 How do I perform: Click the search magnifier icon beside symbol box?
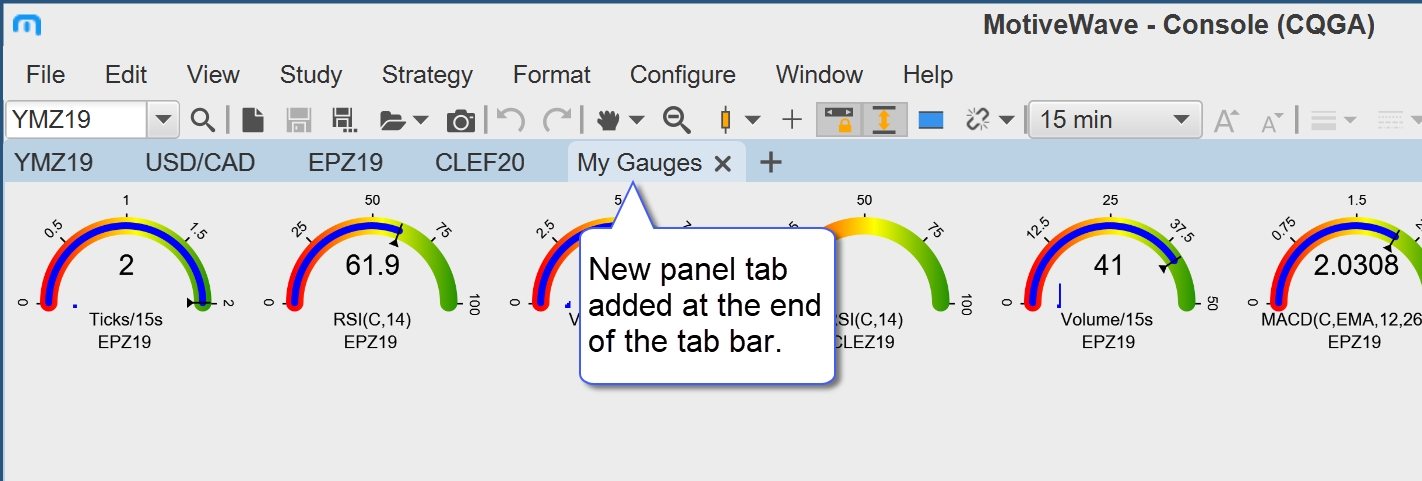[203, 120]
